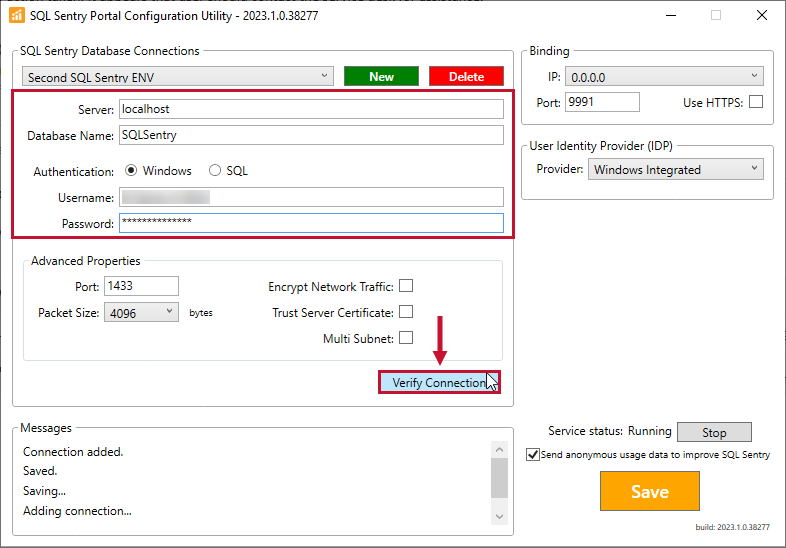Select Windows authentication radio button

click(131, 170)
